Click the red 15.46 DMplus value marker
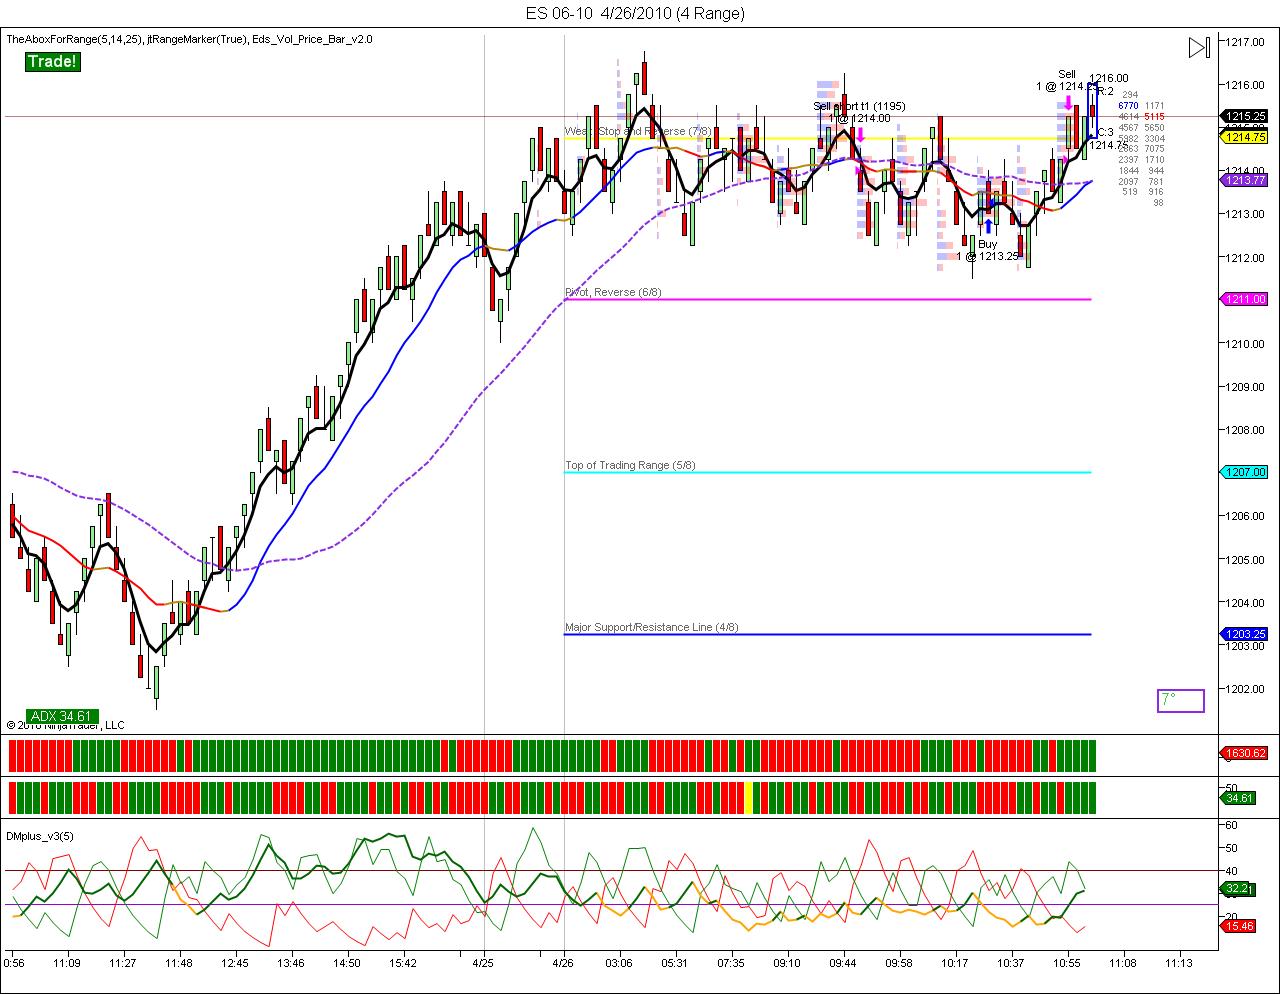The width and height of the screenshot is (1280, 994). click(x=1240, y=926)
